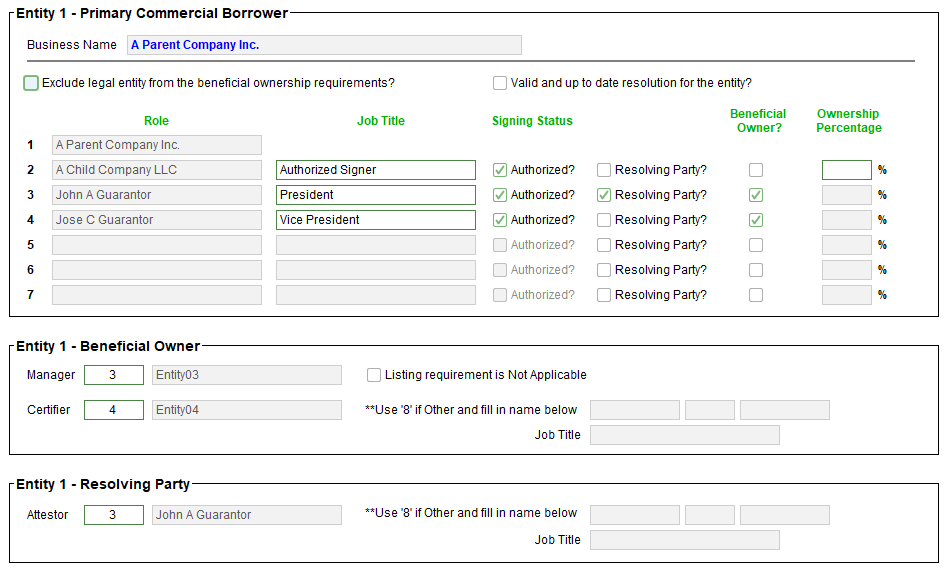The image size is (949, 574).
Task: Toggle Beneficial Owner for John A Guarantor
Action: coord(756,195)
